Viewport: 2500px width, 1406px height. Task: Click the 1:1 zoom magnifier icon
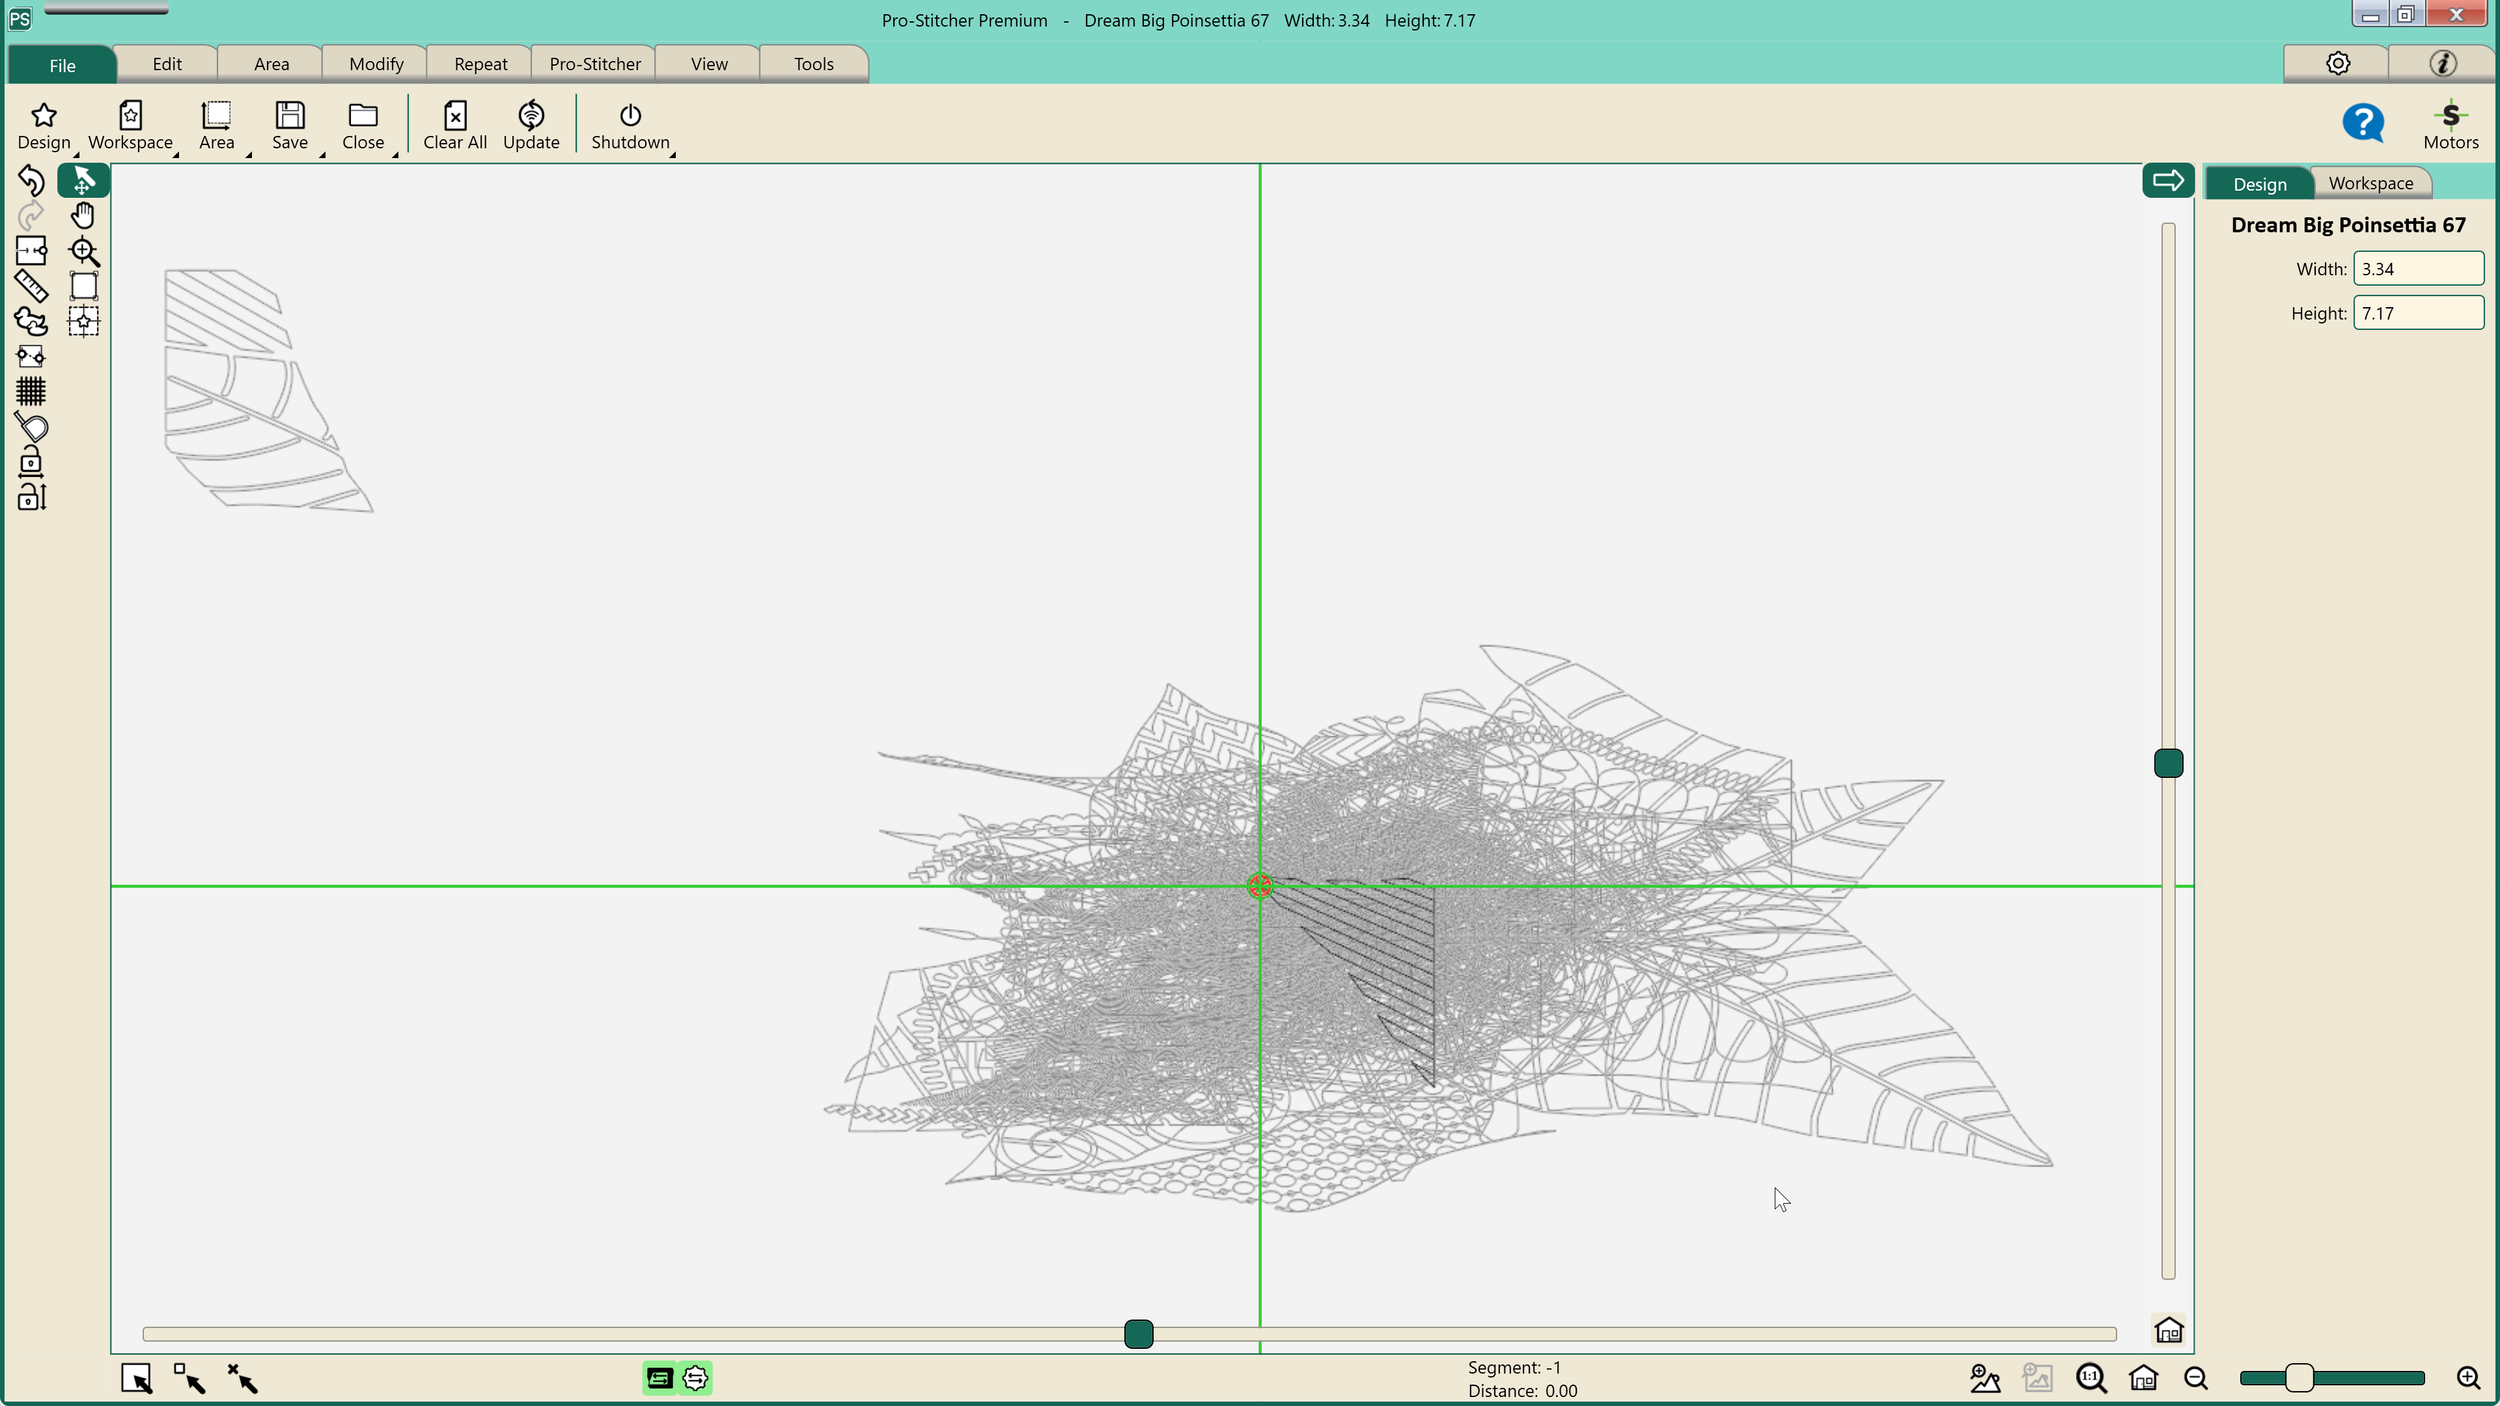[x=2090, y=1379]
